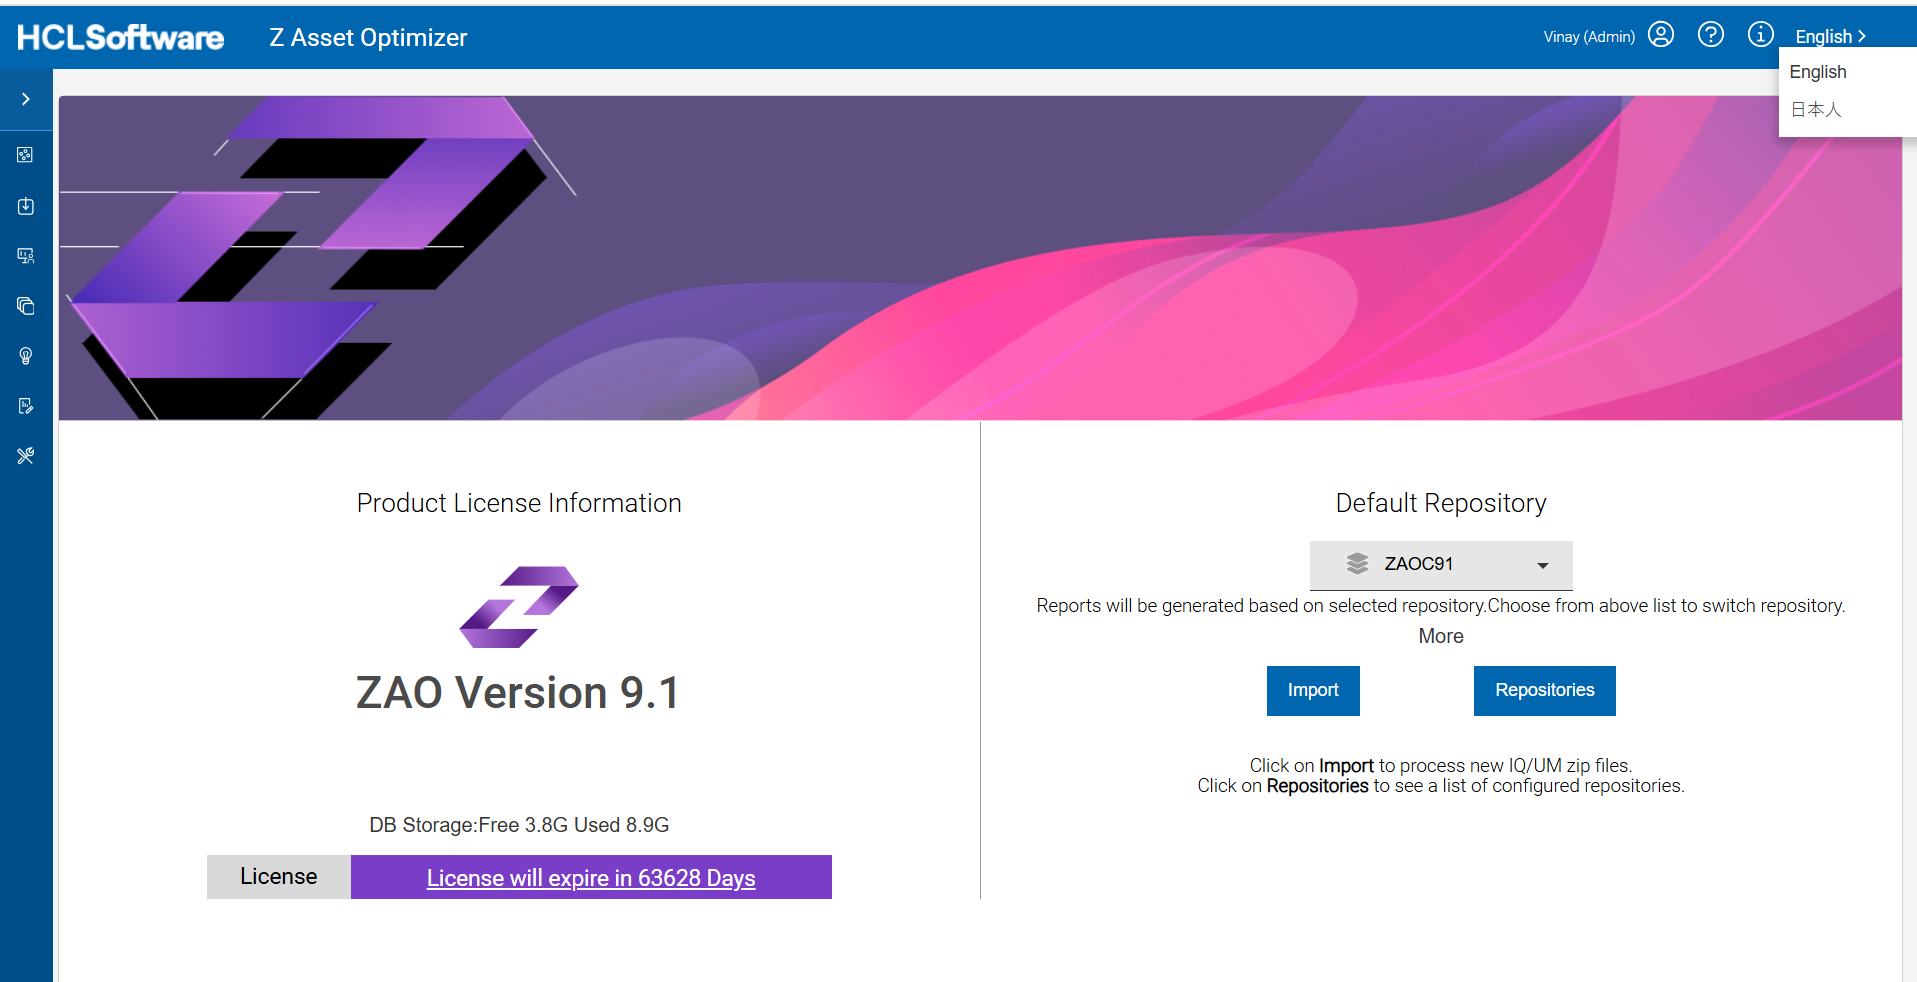
Task: Open the wrench and screwdriver tools icon
Action: tap(26, 456)
